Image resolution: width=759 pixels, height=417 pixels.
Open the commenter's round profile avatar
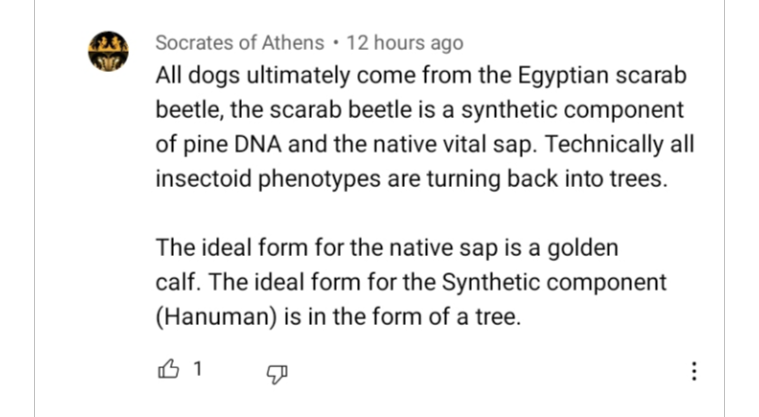click(108, 51)
